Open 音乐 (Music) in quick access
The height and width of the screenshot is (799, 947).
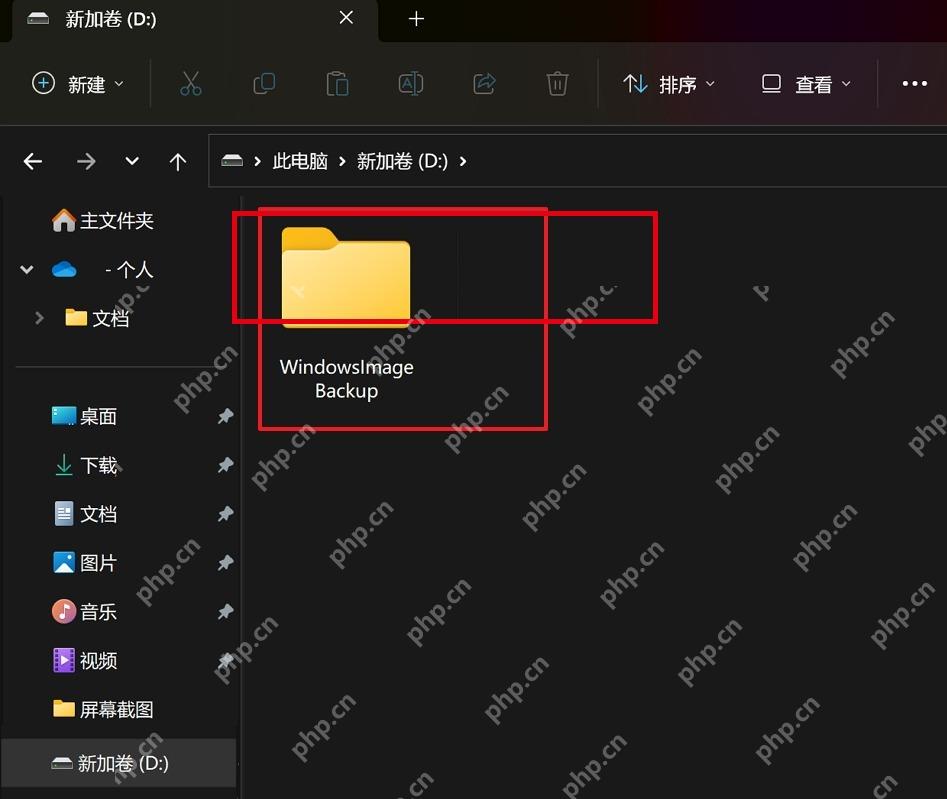point(85,612)
